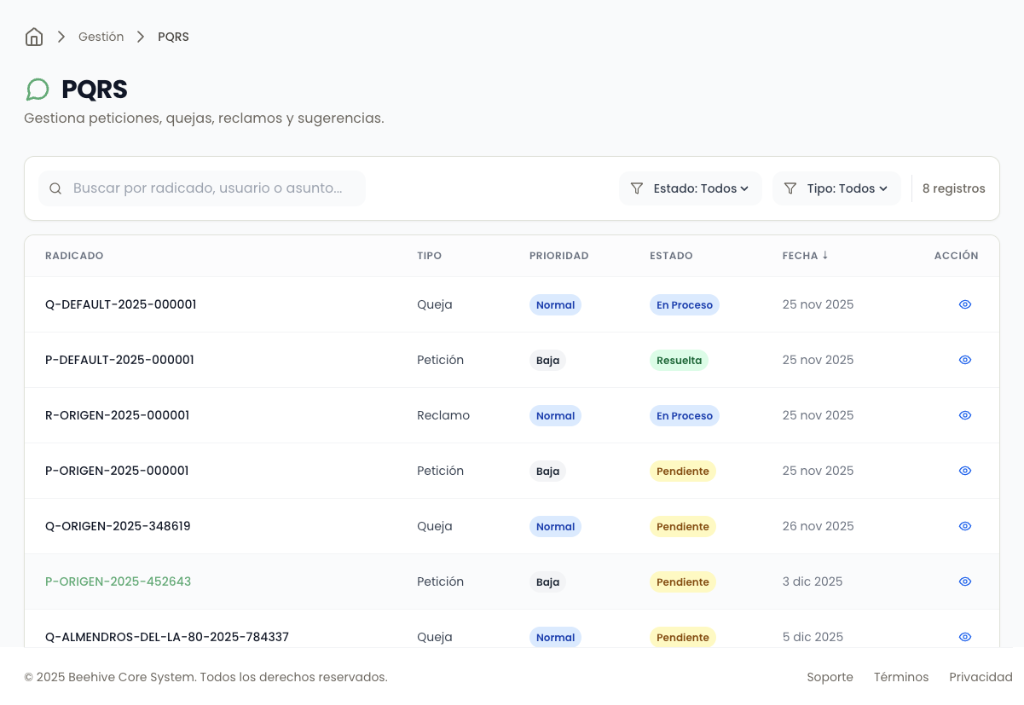1024x705 pixels.
Task: Click the Pendiente badge on Q-ORIGEN-2025-348619
Action: click(682, 526)
